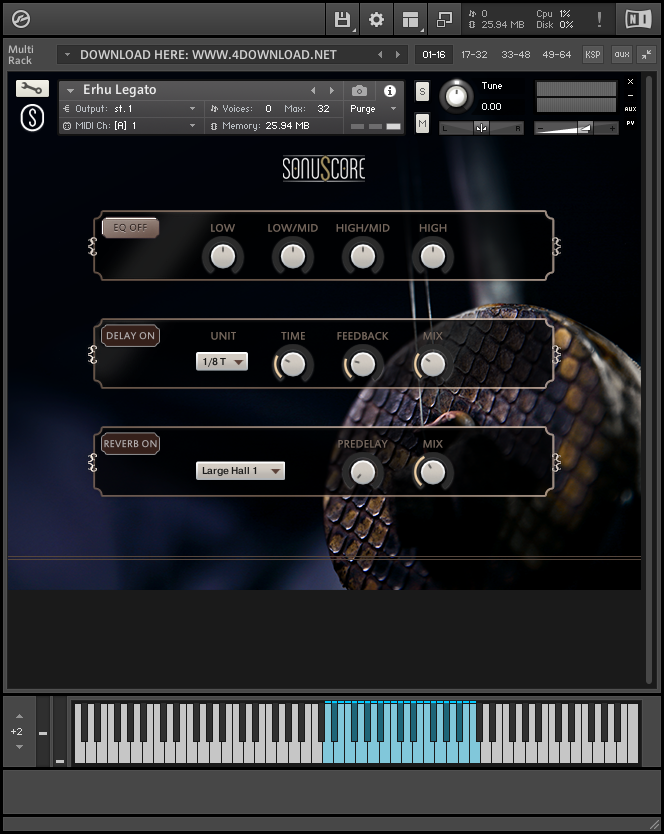This screenshot has width=664, height=834.
Task: Open options via the gear icon
Action: pos(376,20)
